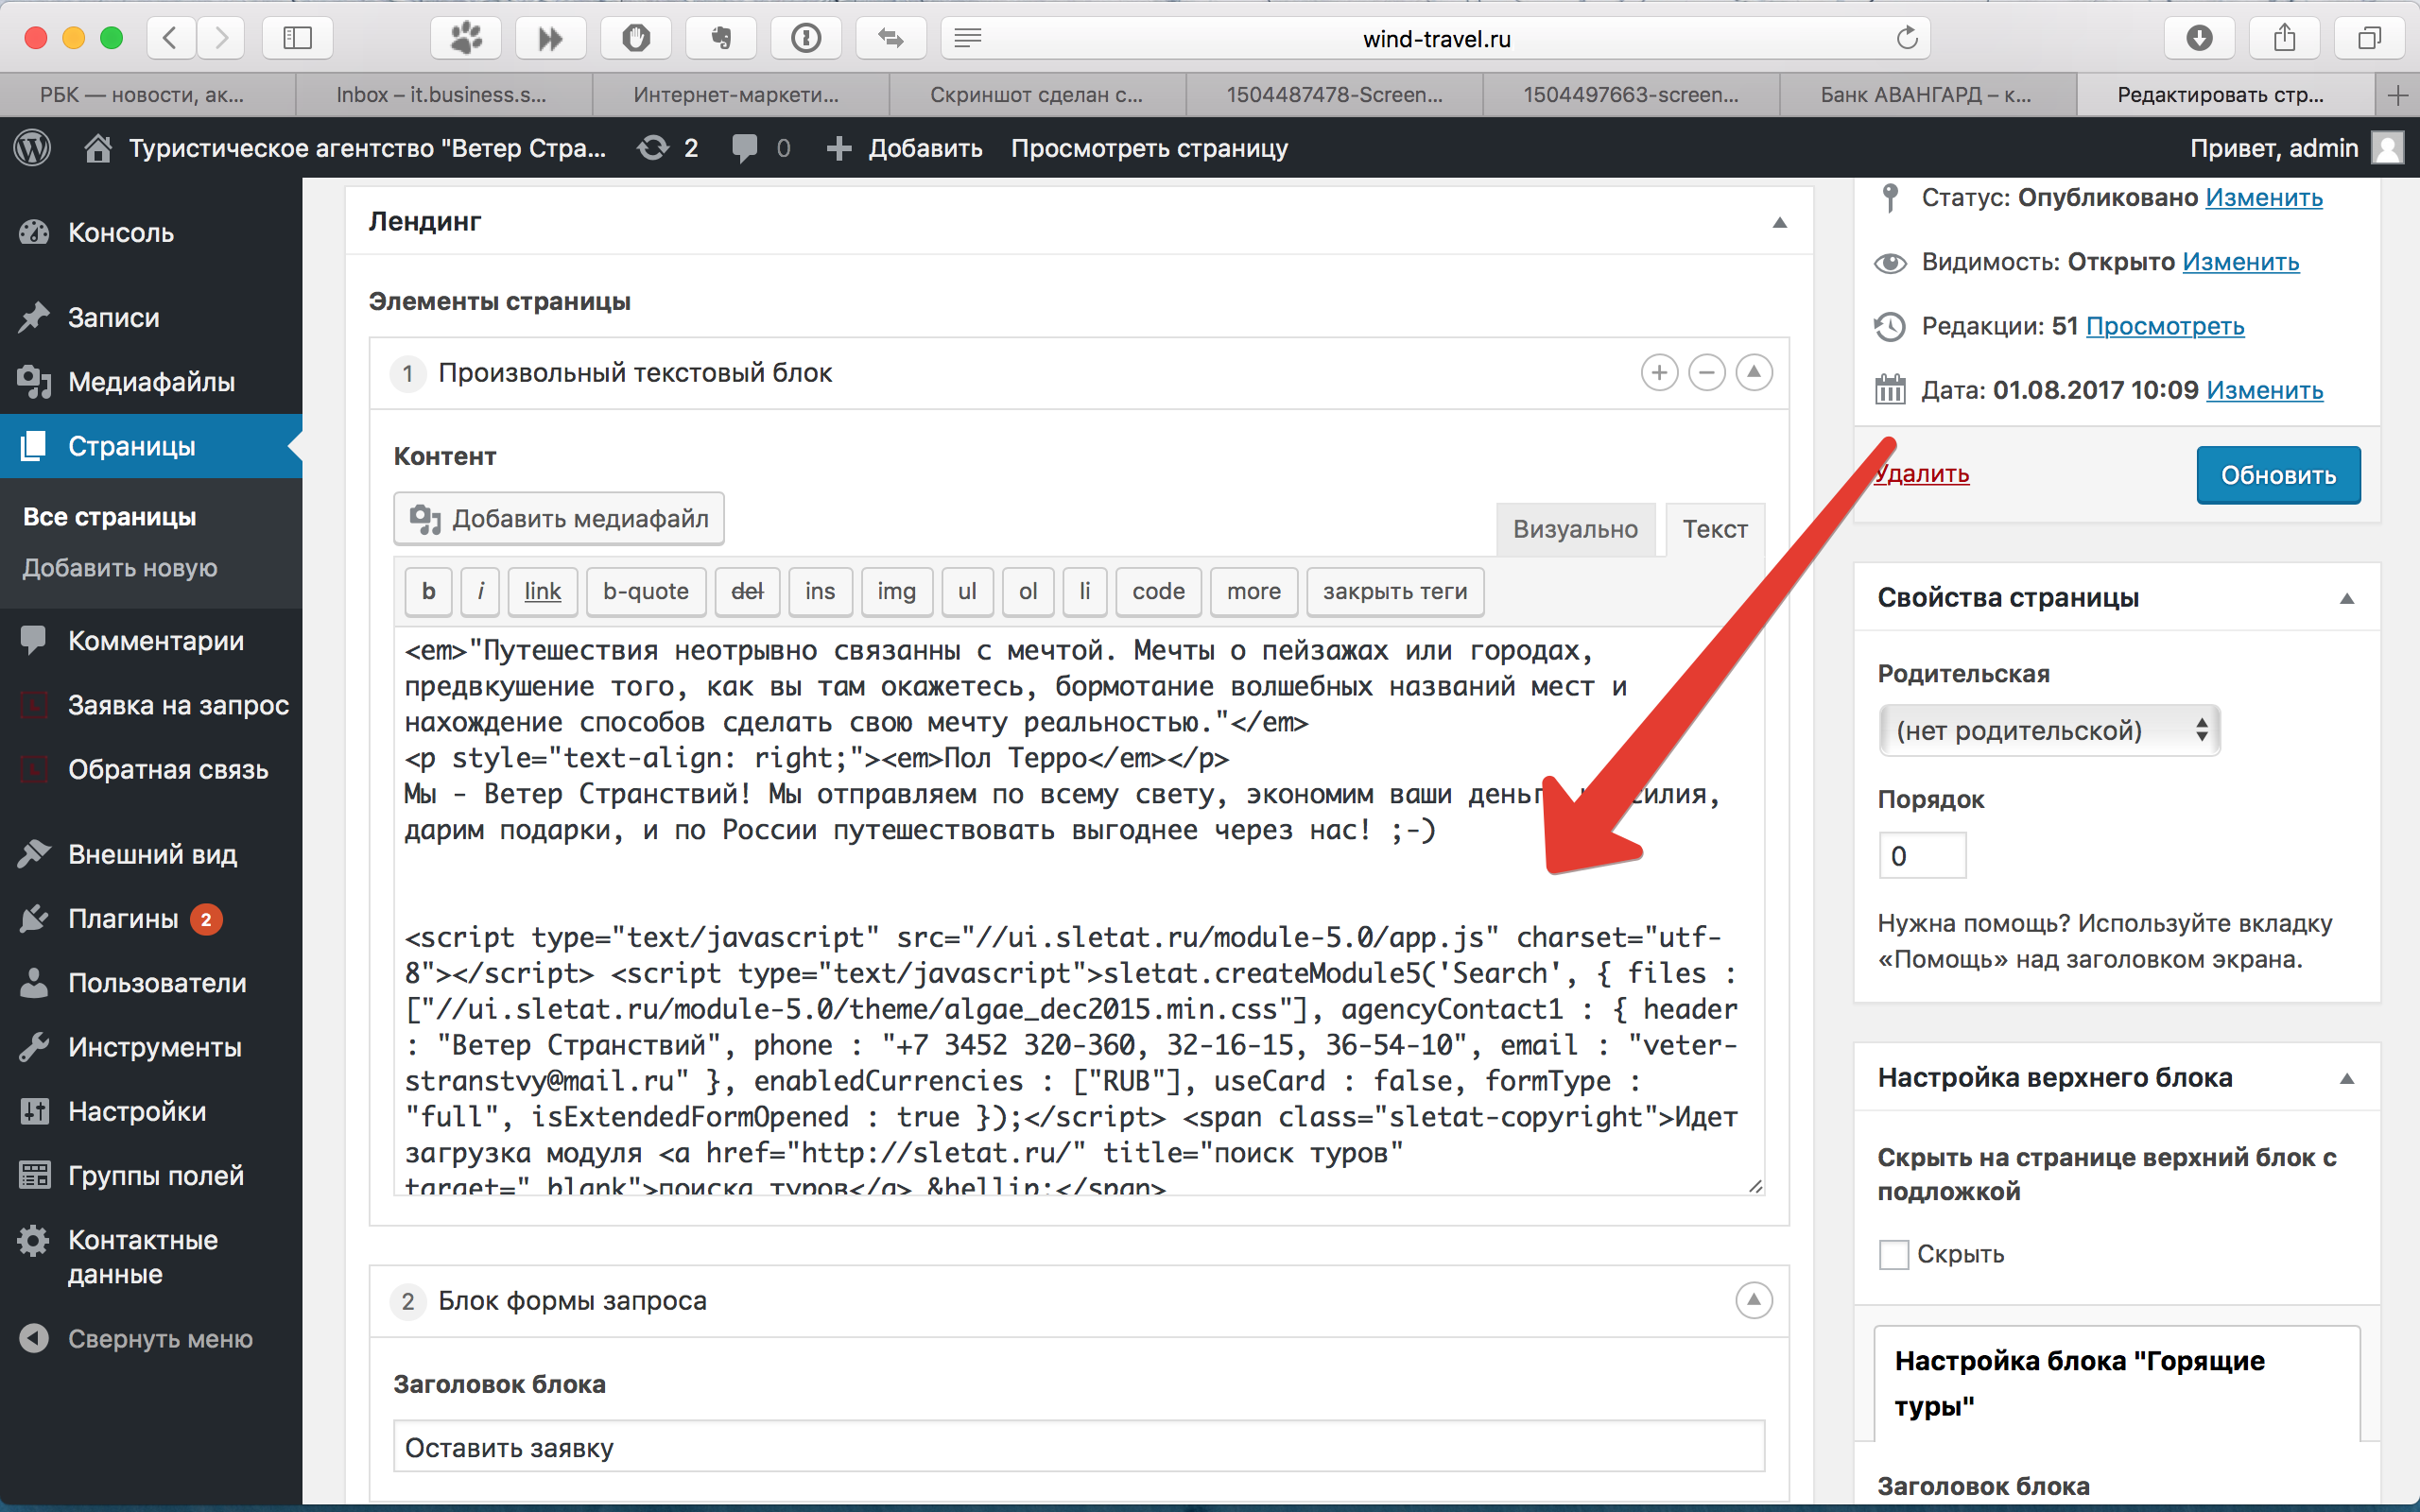Insert bold tag with the b button
Viewport: 2420px width, 1512px height.
(x=429, y=592)
